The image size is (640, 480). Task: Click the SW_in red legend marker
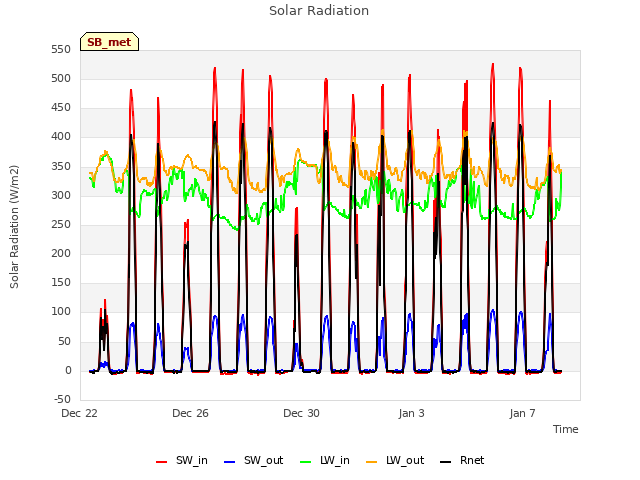(x=162, y=462)
